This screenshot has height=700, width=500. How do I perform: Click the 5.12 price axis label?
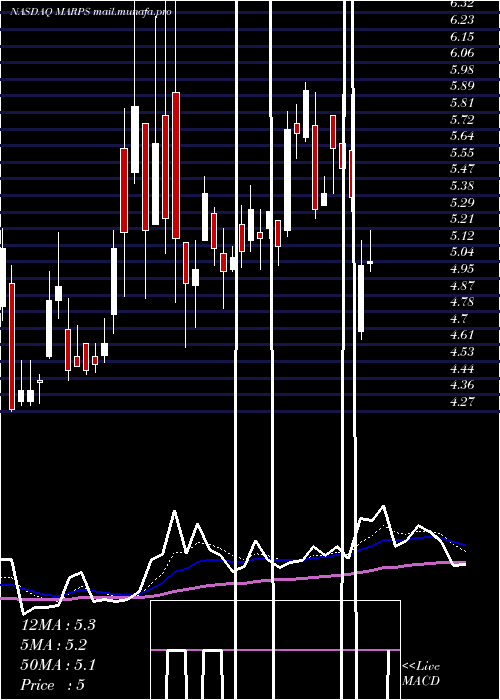[462, 236]
